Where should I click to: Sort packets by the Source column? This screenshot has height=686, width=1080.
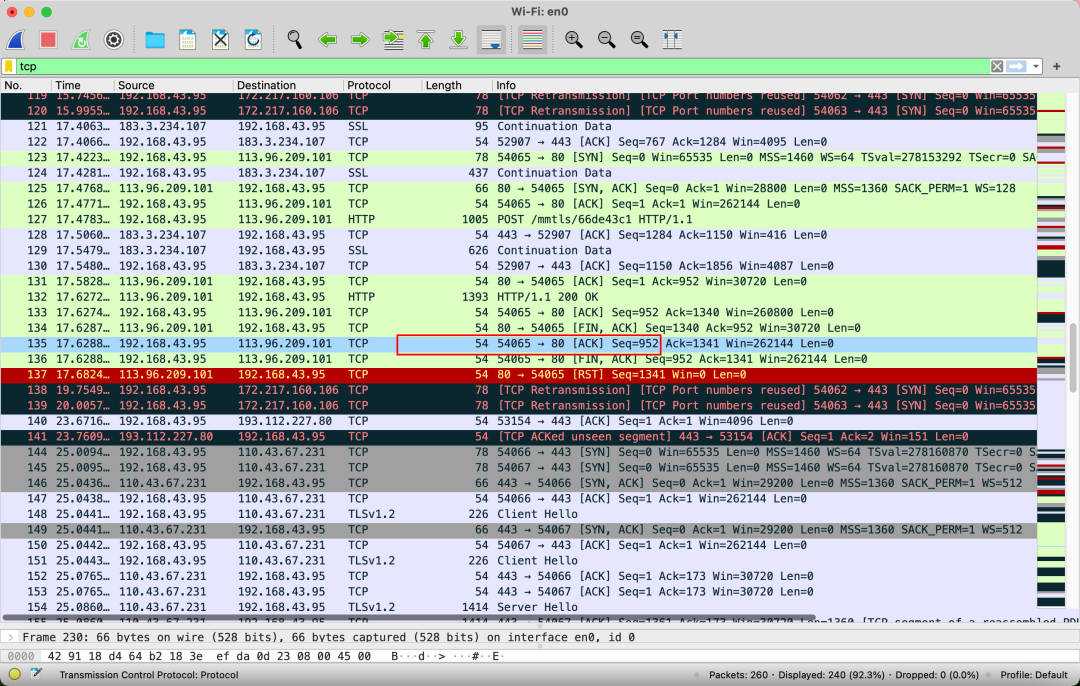174,85
